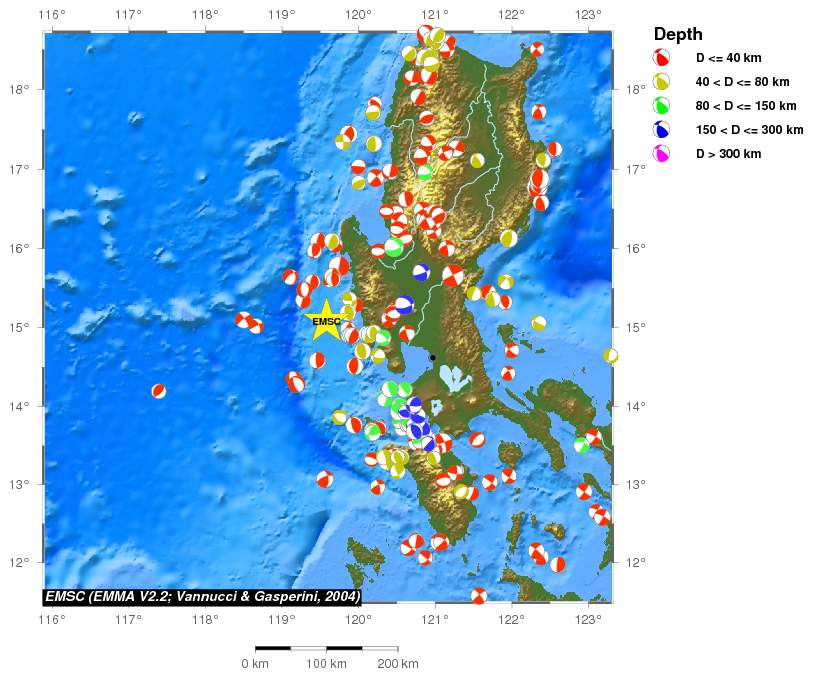Screen dimensions: 813x678
Task: Click the EMSC (EMMA V2.2) attribution text
Action: coord(202,596)
